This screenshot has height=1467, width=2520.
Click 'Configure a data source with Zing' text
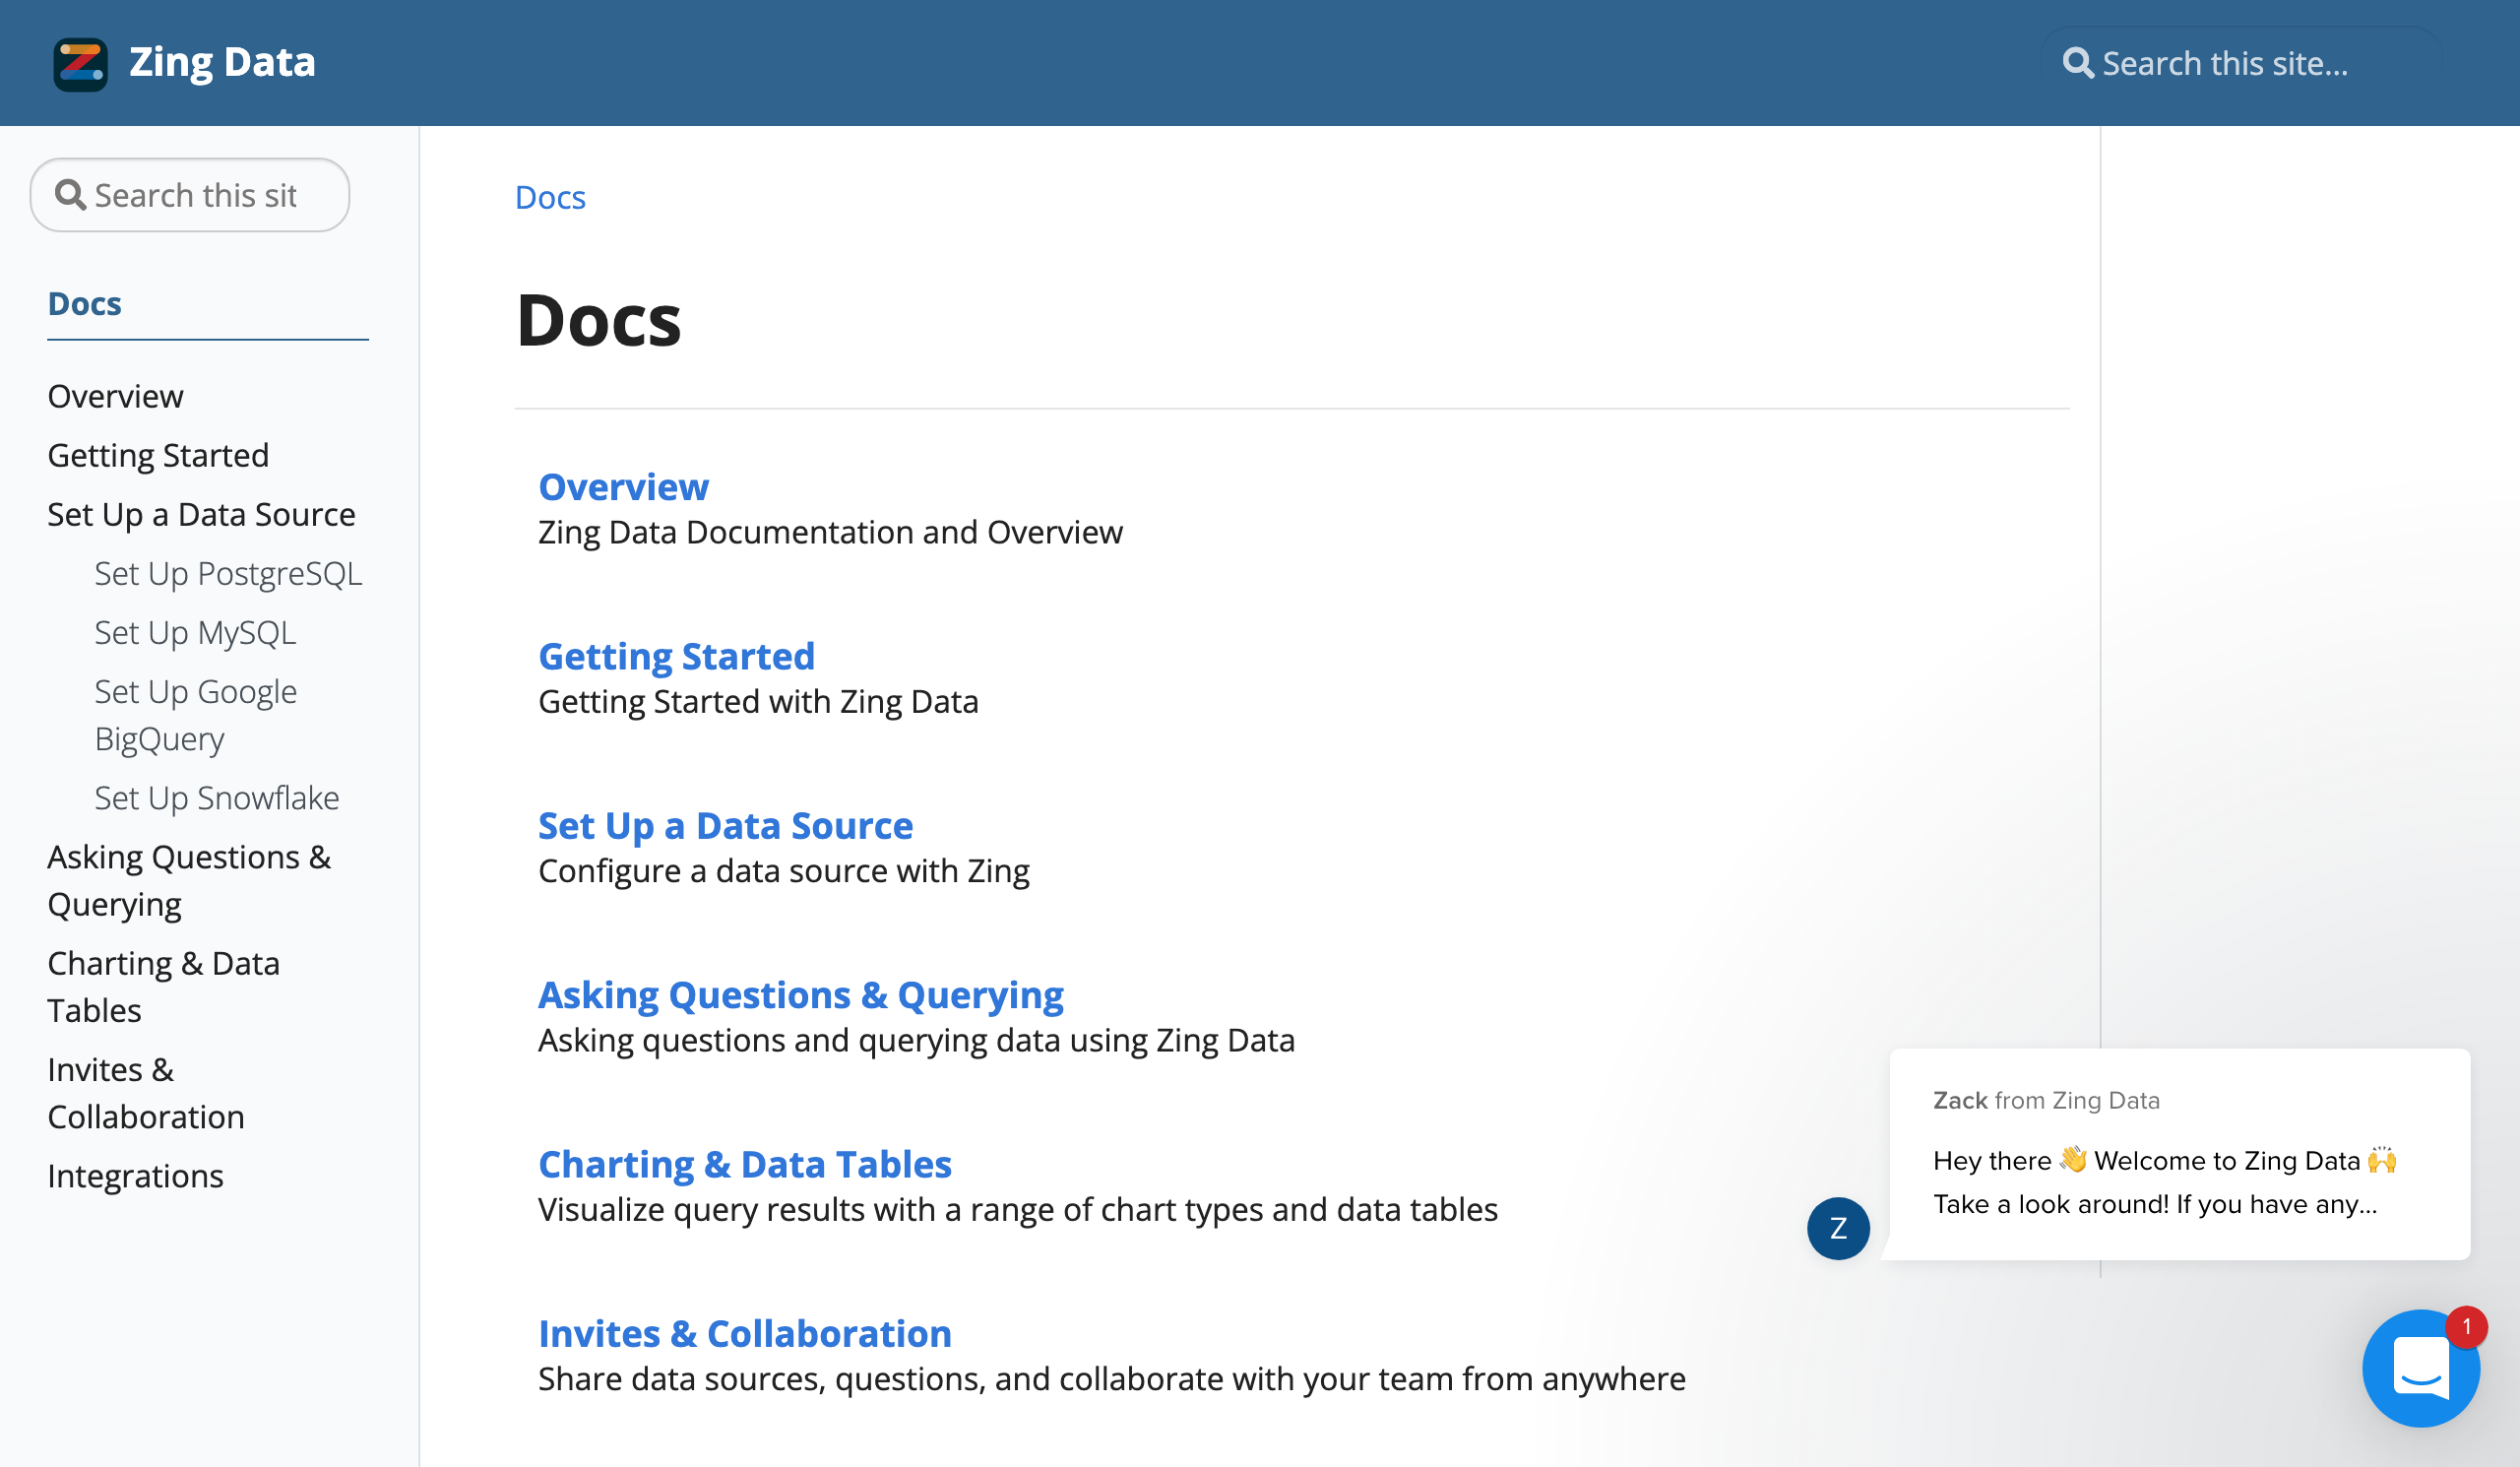tap(784, 871)
